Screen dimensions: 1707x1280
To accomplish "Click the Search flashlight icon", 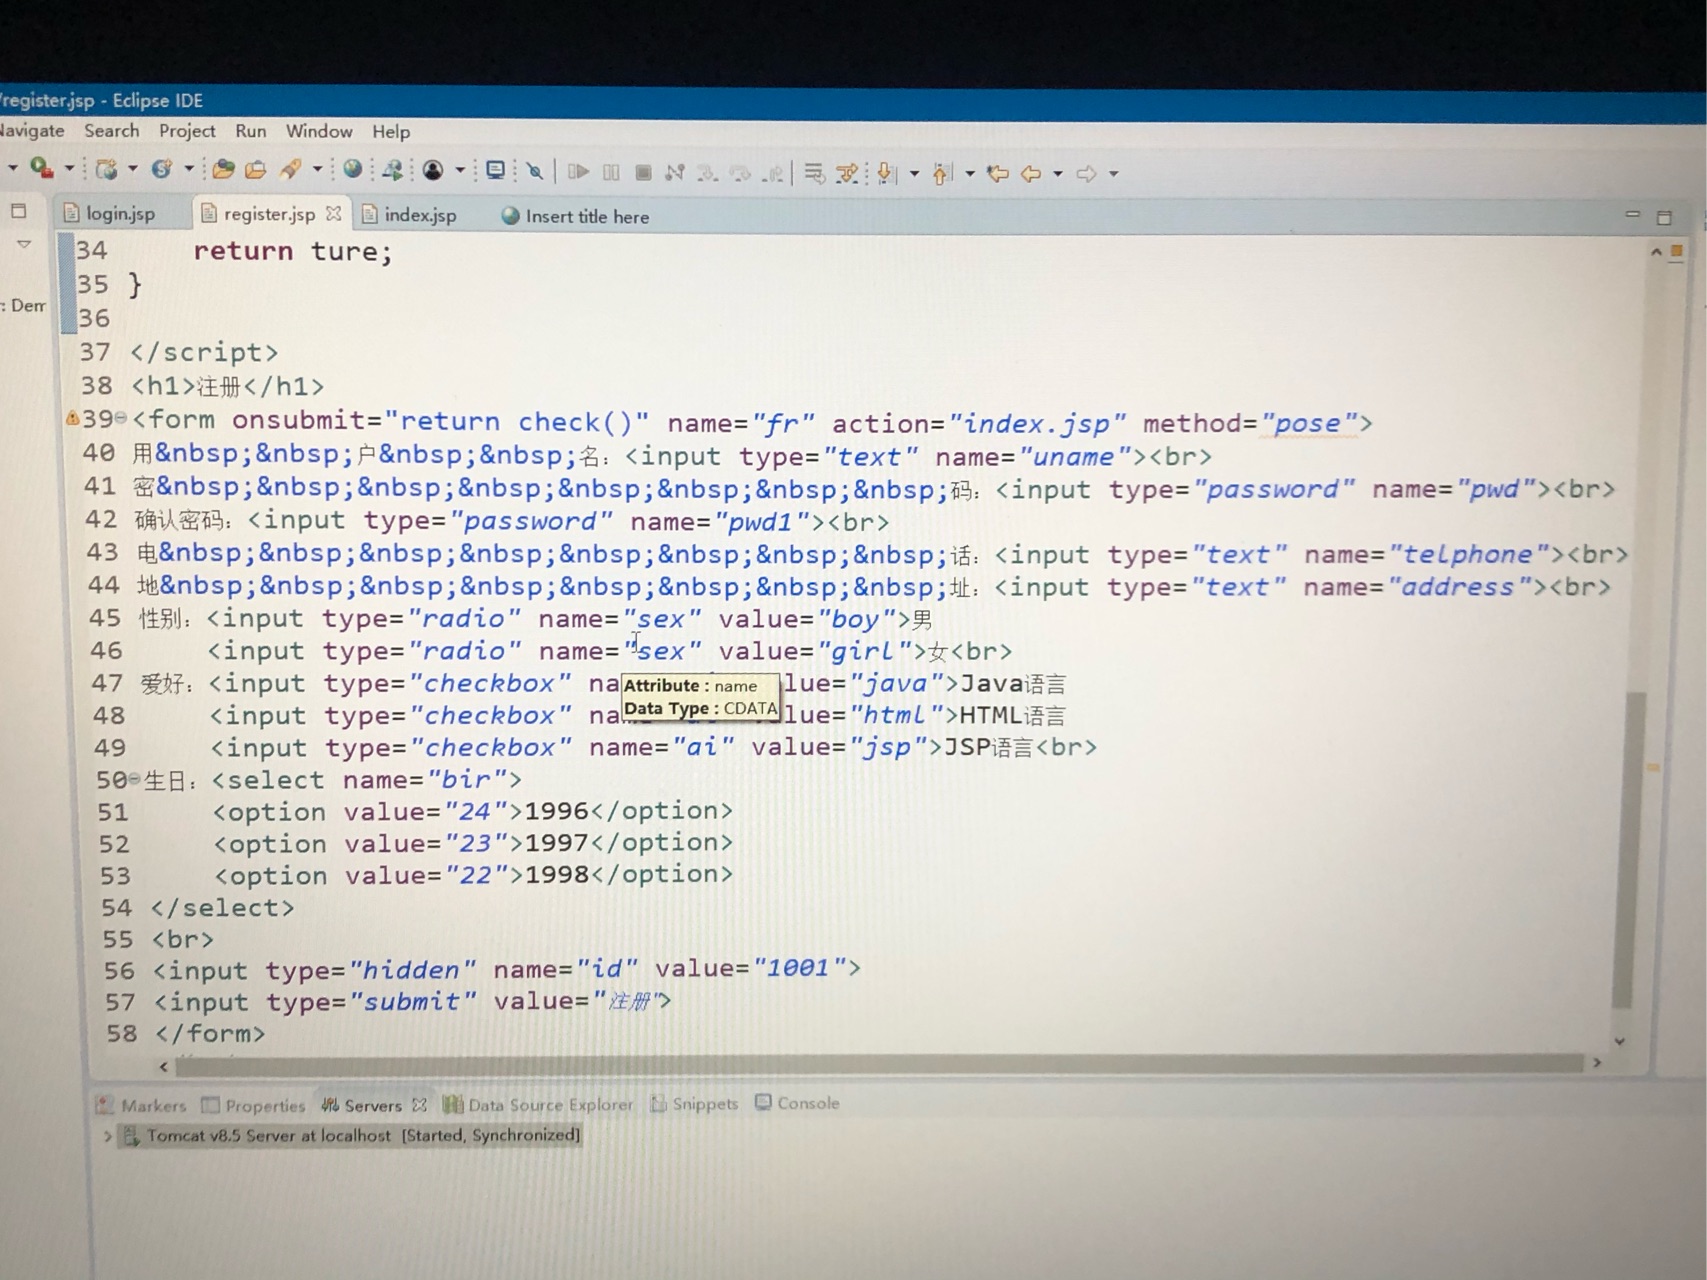I will click(291, 170).
